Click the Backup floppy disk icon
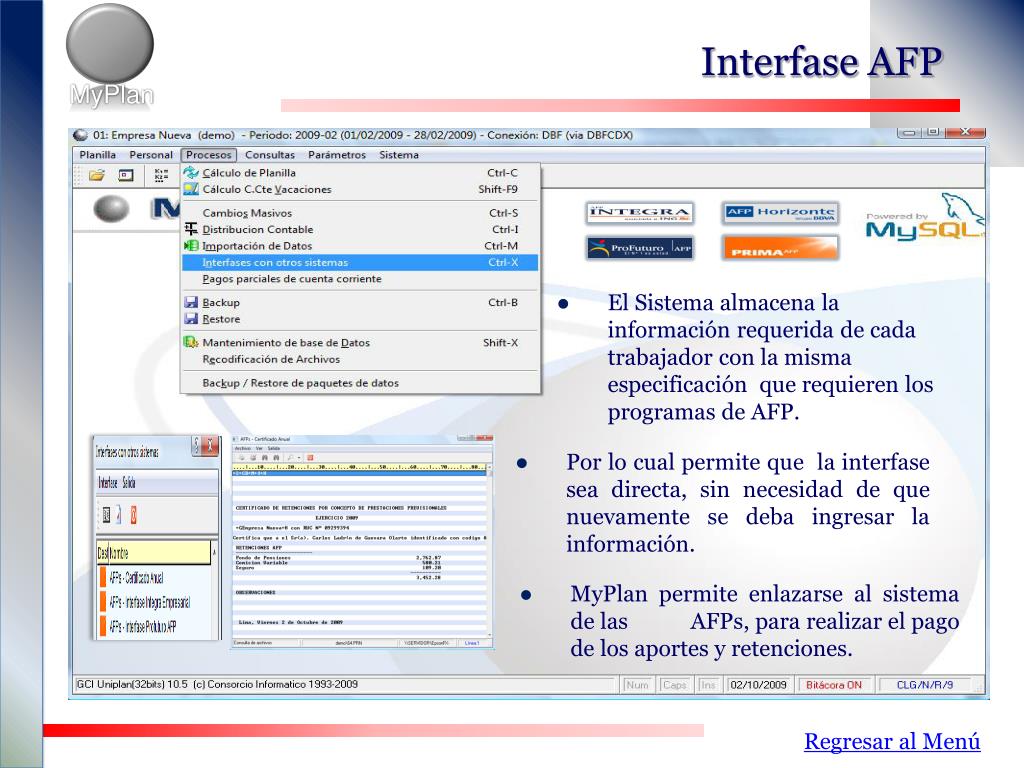 point(191,302)
